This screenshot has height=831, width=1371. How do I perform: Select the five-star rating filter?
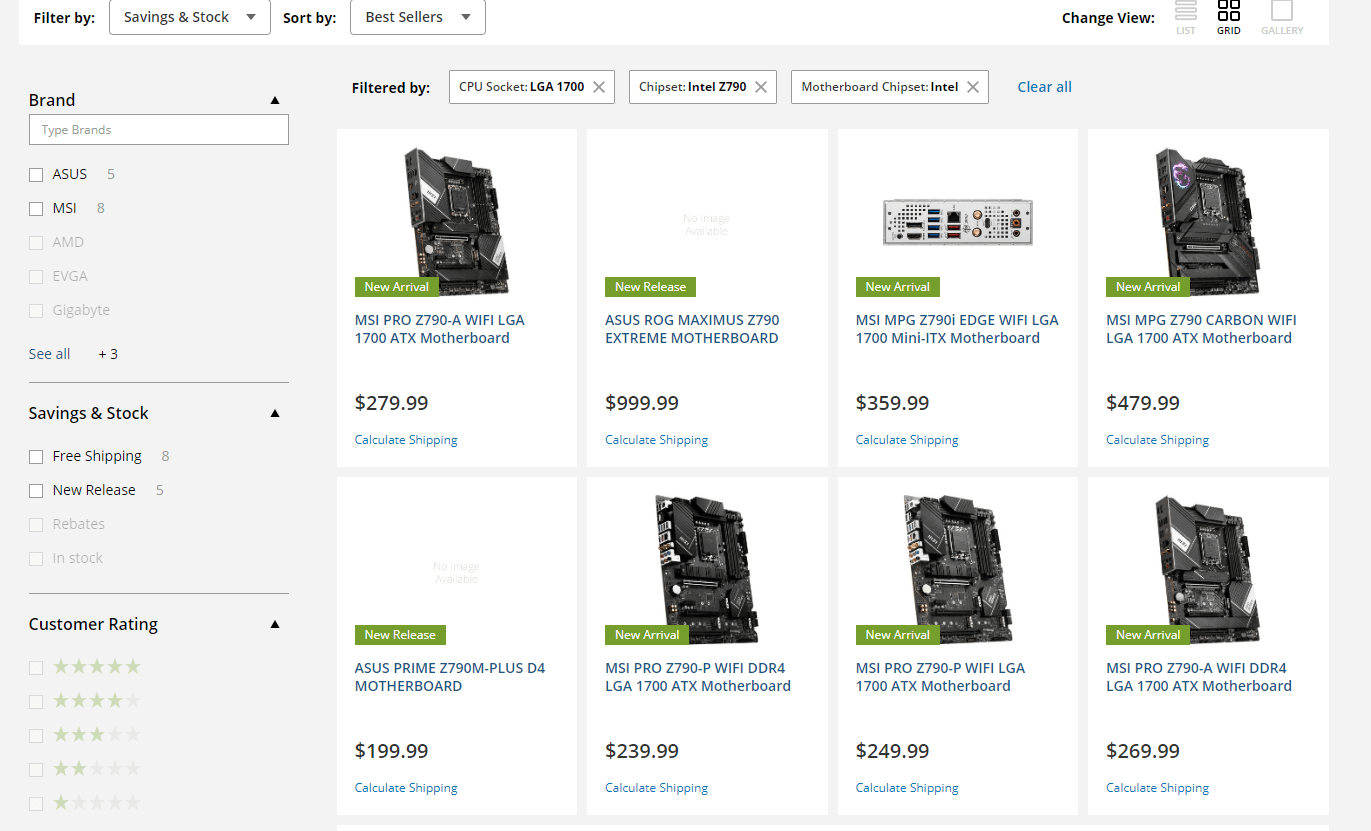(36, 668)
